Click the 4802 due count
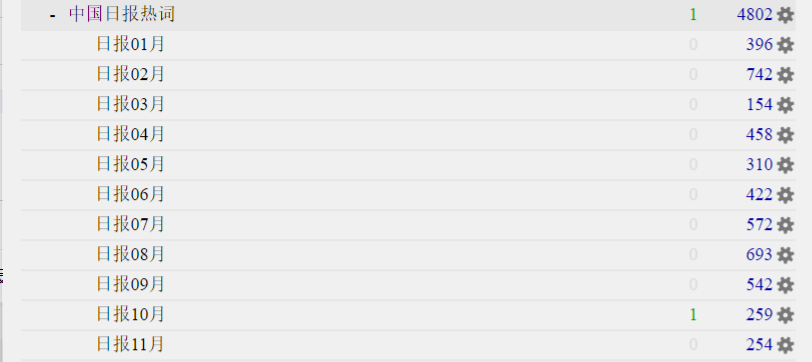This screenshot has width=812, height=362. point(755,15)
